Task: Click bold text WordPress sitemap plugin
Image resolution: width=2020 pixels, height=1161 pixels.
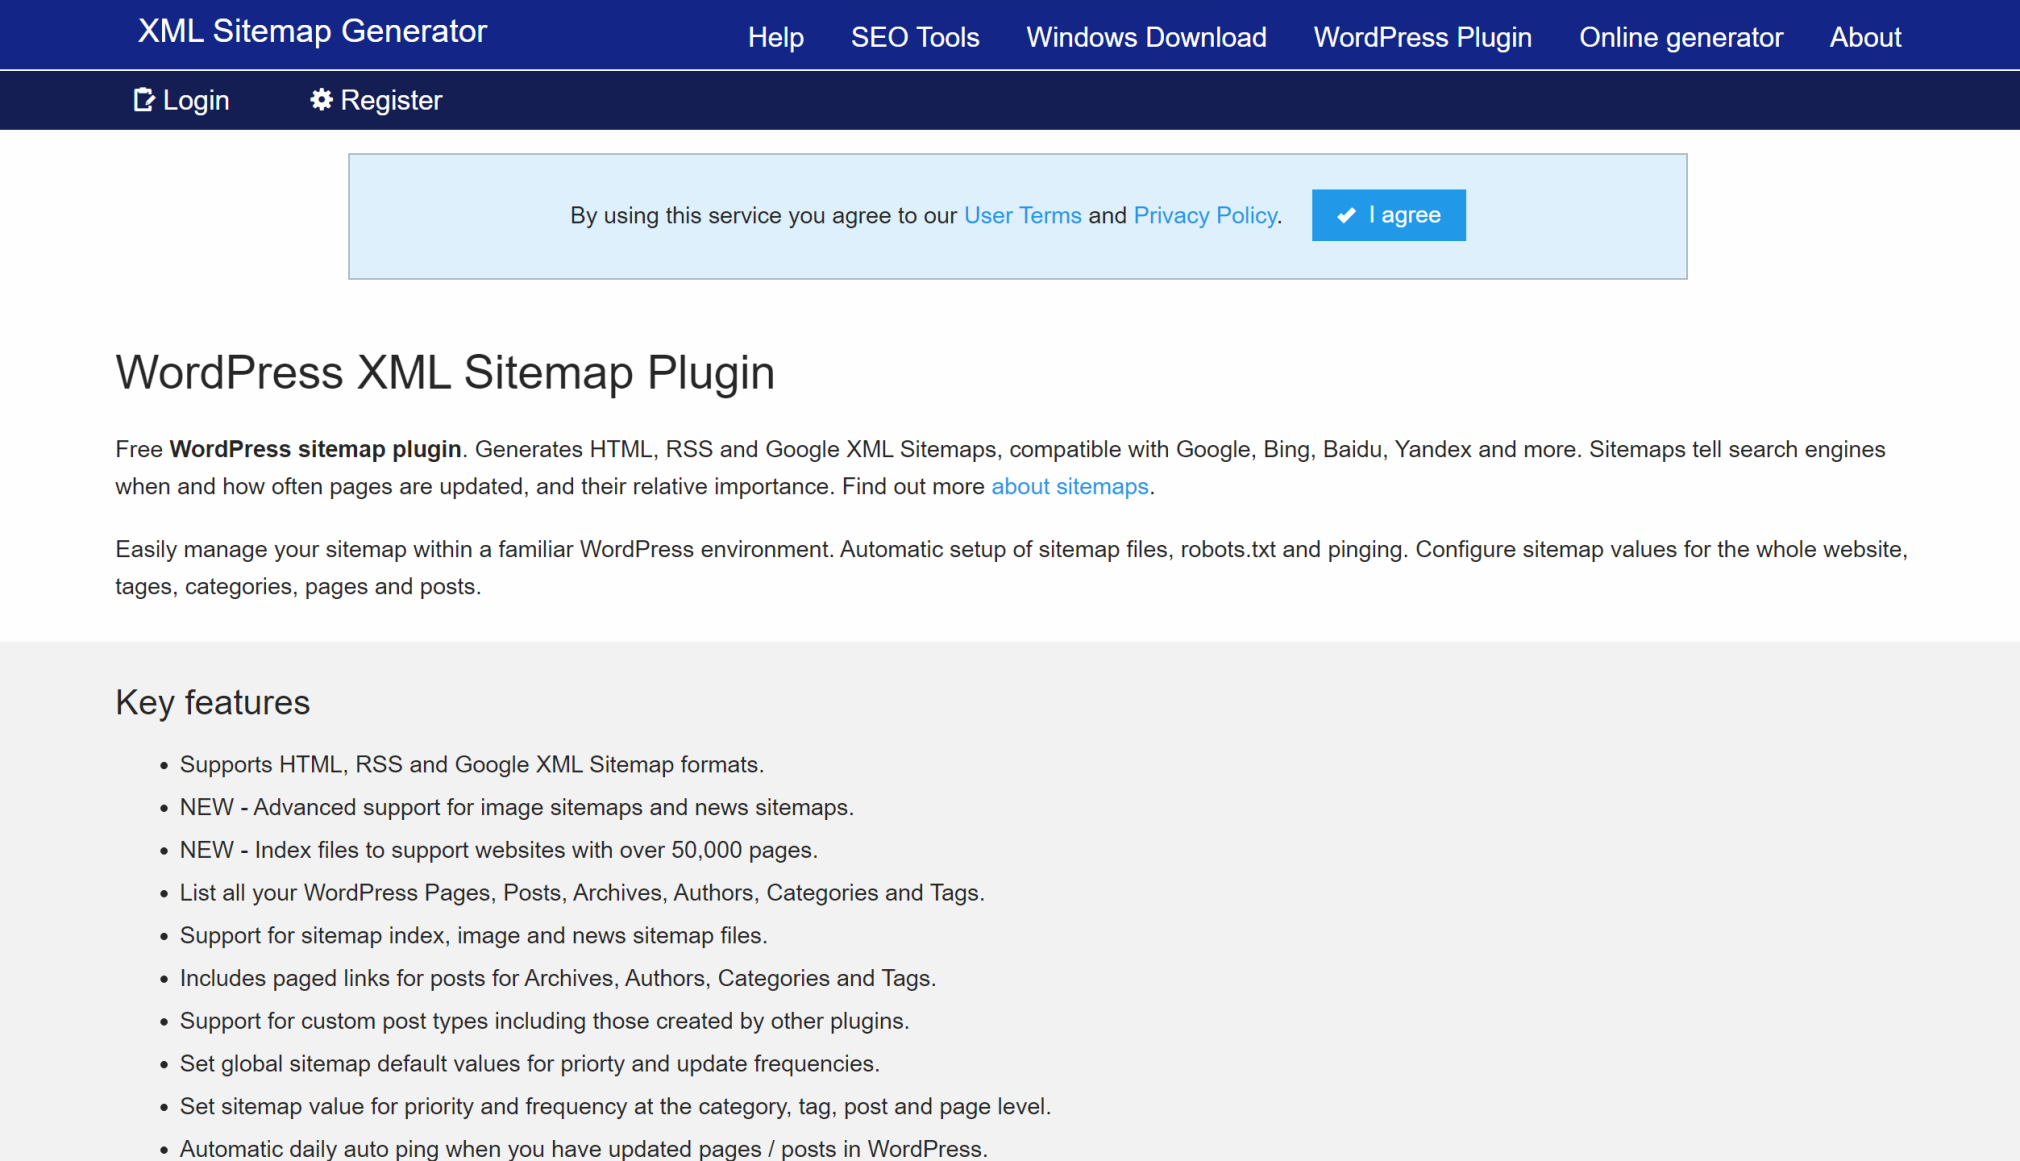Action: (315, 450)
